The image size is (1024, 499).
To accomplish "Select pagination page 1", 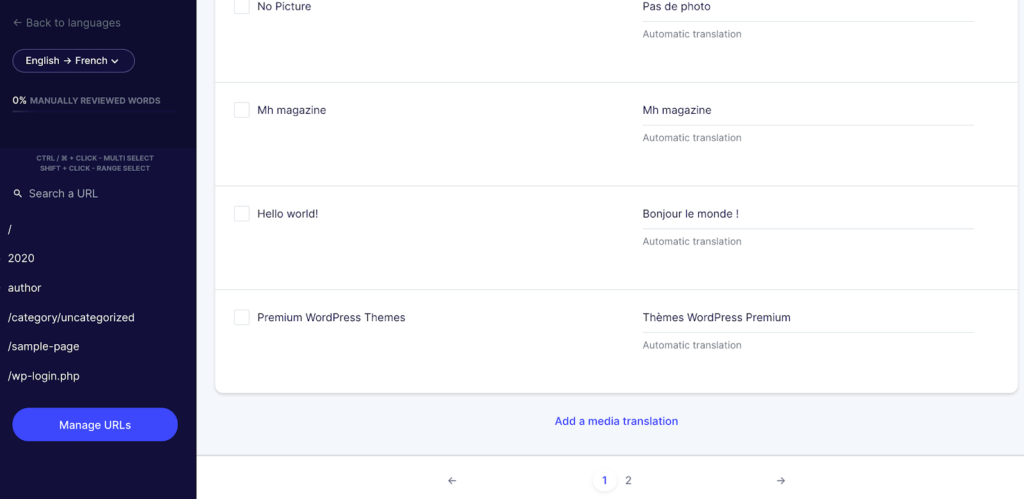I will coord(604,481).
